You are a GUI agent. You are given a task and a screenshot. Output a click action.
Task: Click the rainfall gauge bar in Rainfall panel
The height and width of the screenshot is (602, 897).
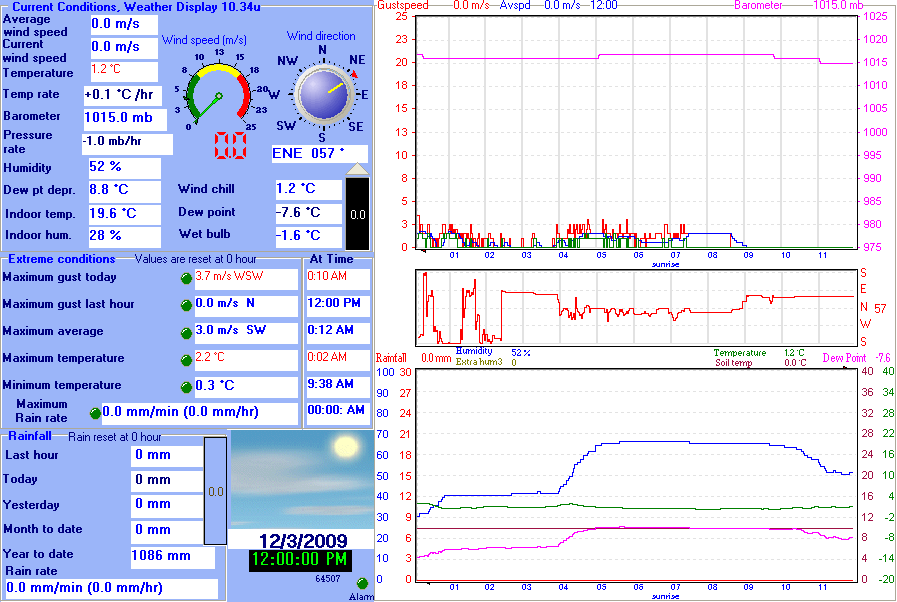(215, 491)
